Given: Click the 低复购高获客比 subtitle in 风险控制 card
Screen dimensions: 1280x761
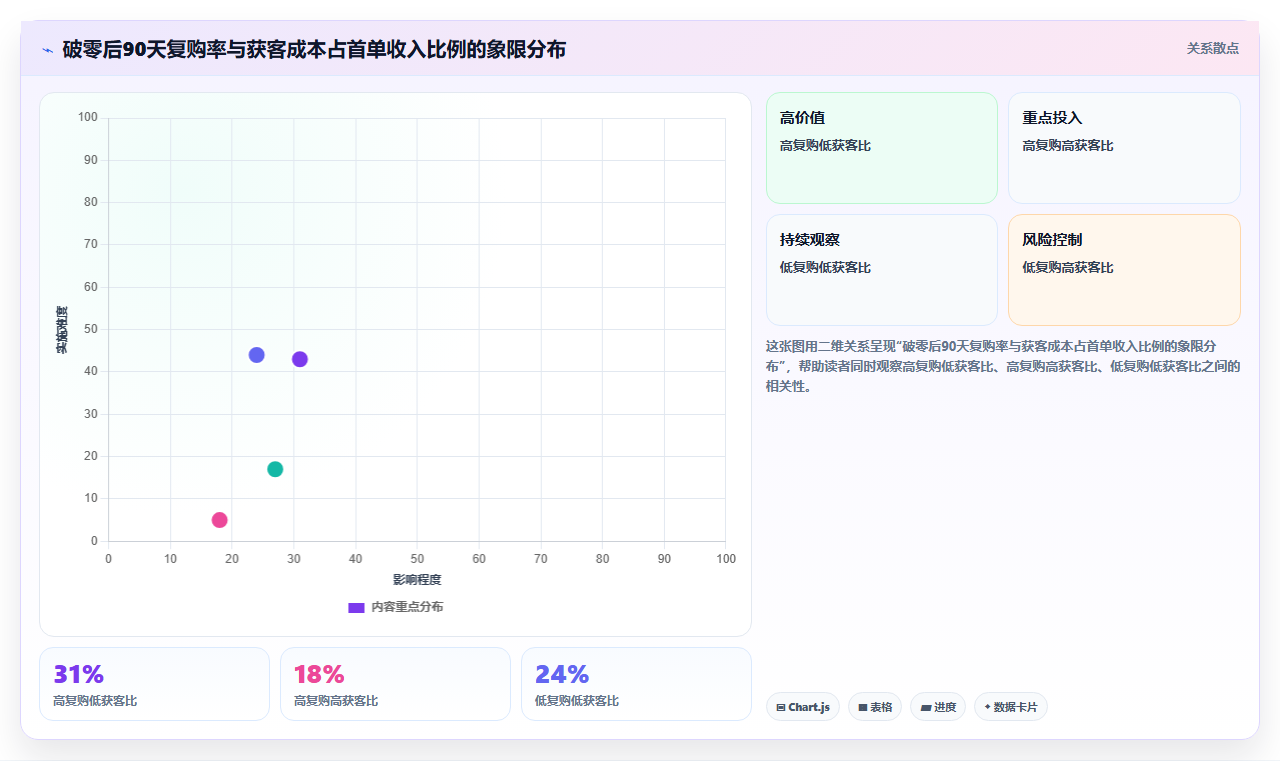Looking at the screenshot, I should [x=1068, y=268].
